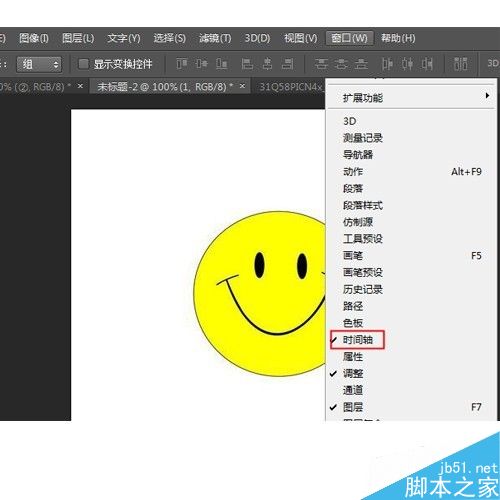This screenshot has height=500, width=500.
Task: Open the 选择(S) menu
Action: click(169, 38)
